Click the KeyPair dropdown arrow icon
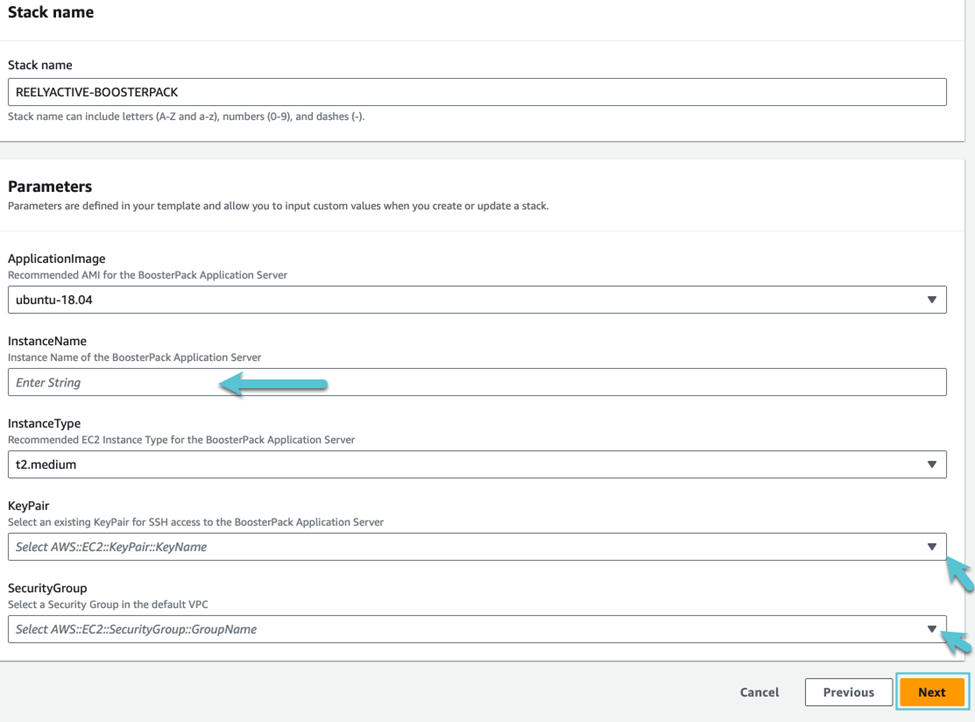The height and width of the screenshot is (722, 975). click(x=931, y=547)
